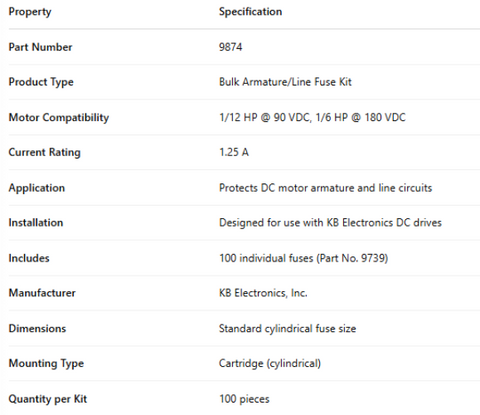The height and width of the screenshot is (415, 480).
Task: Click KB Electronics, Inc. text
Action: (x=263, y=293)
